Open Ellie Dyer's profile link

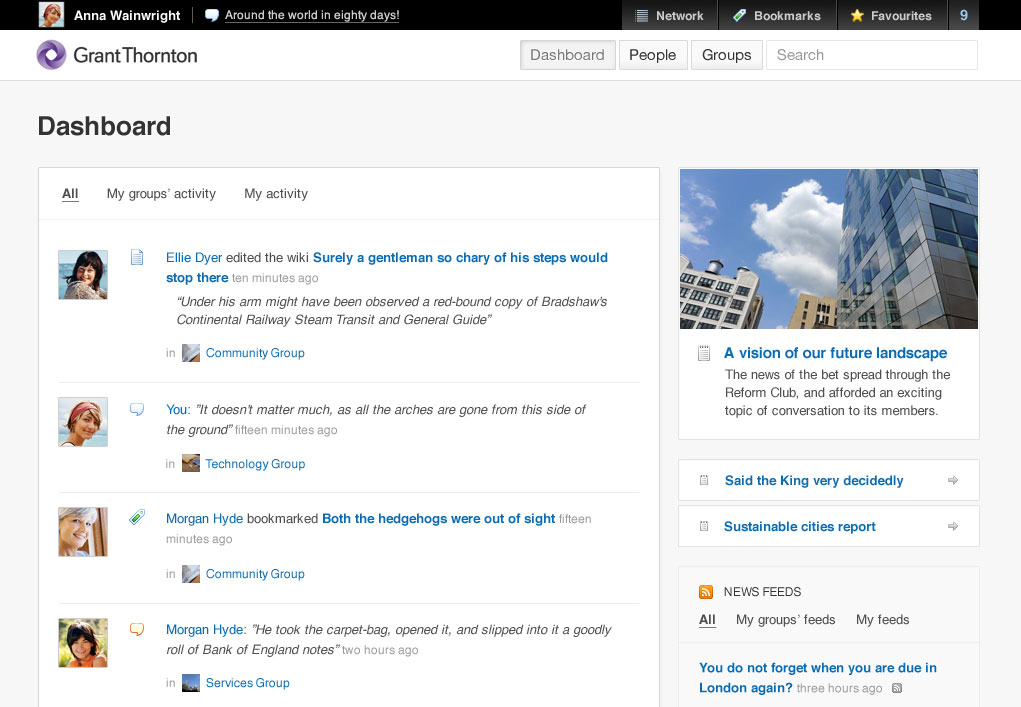(x=194, y=257)
